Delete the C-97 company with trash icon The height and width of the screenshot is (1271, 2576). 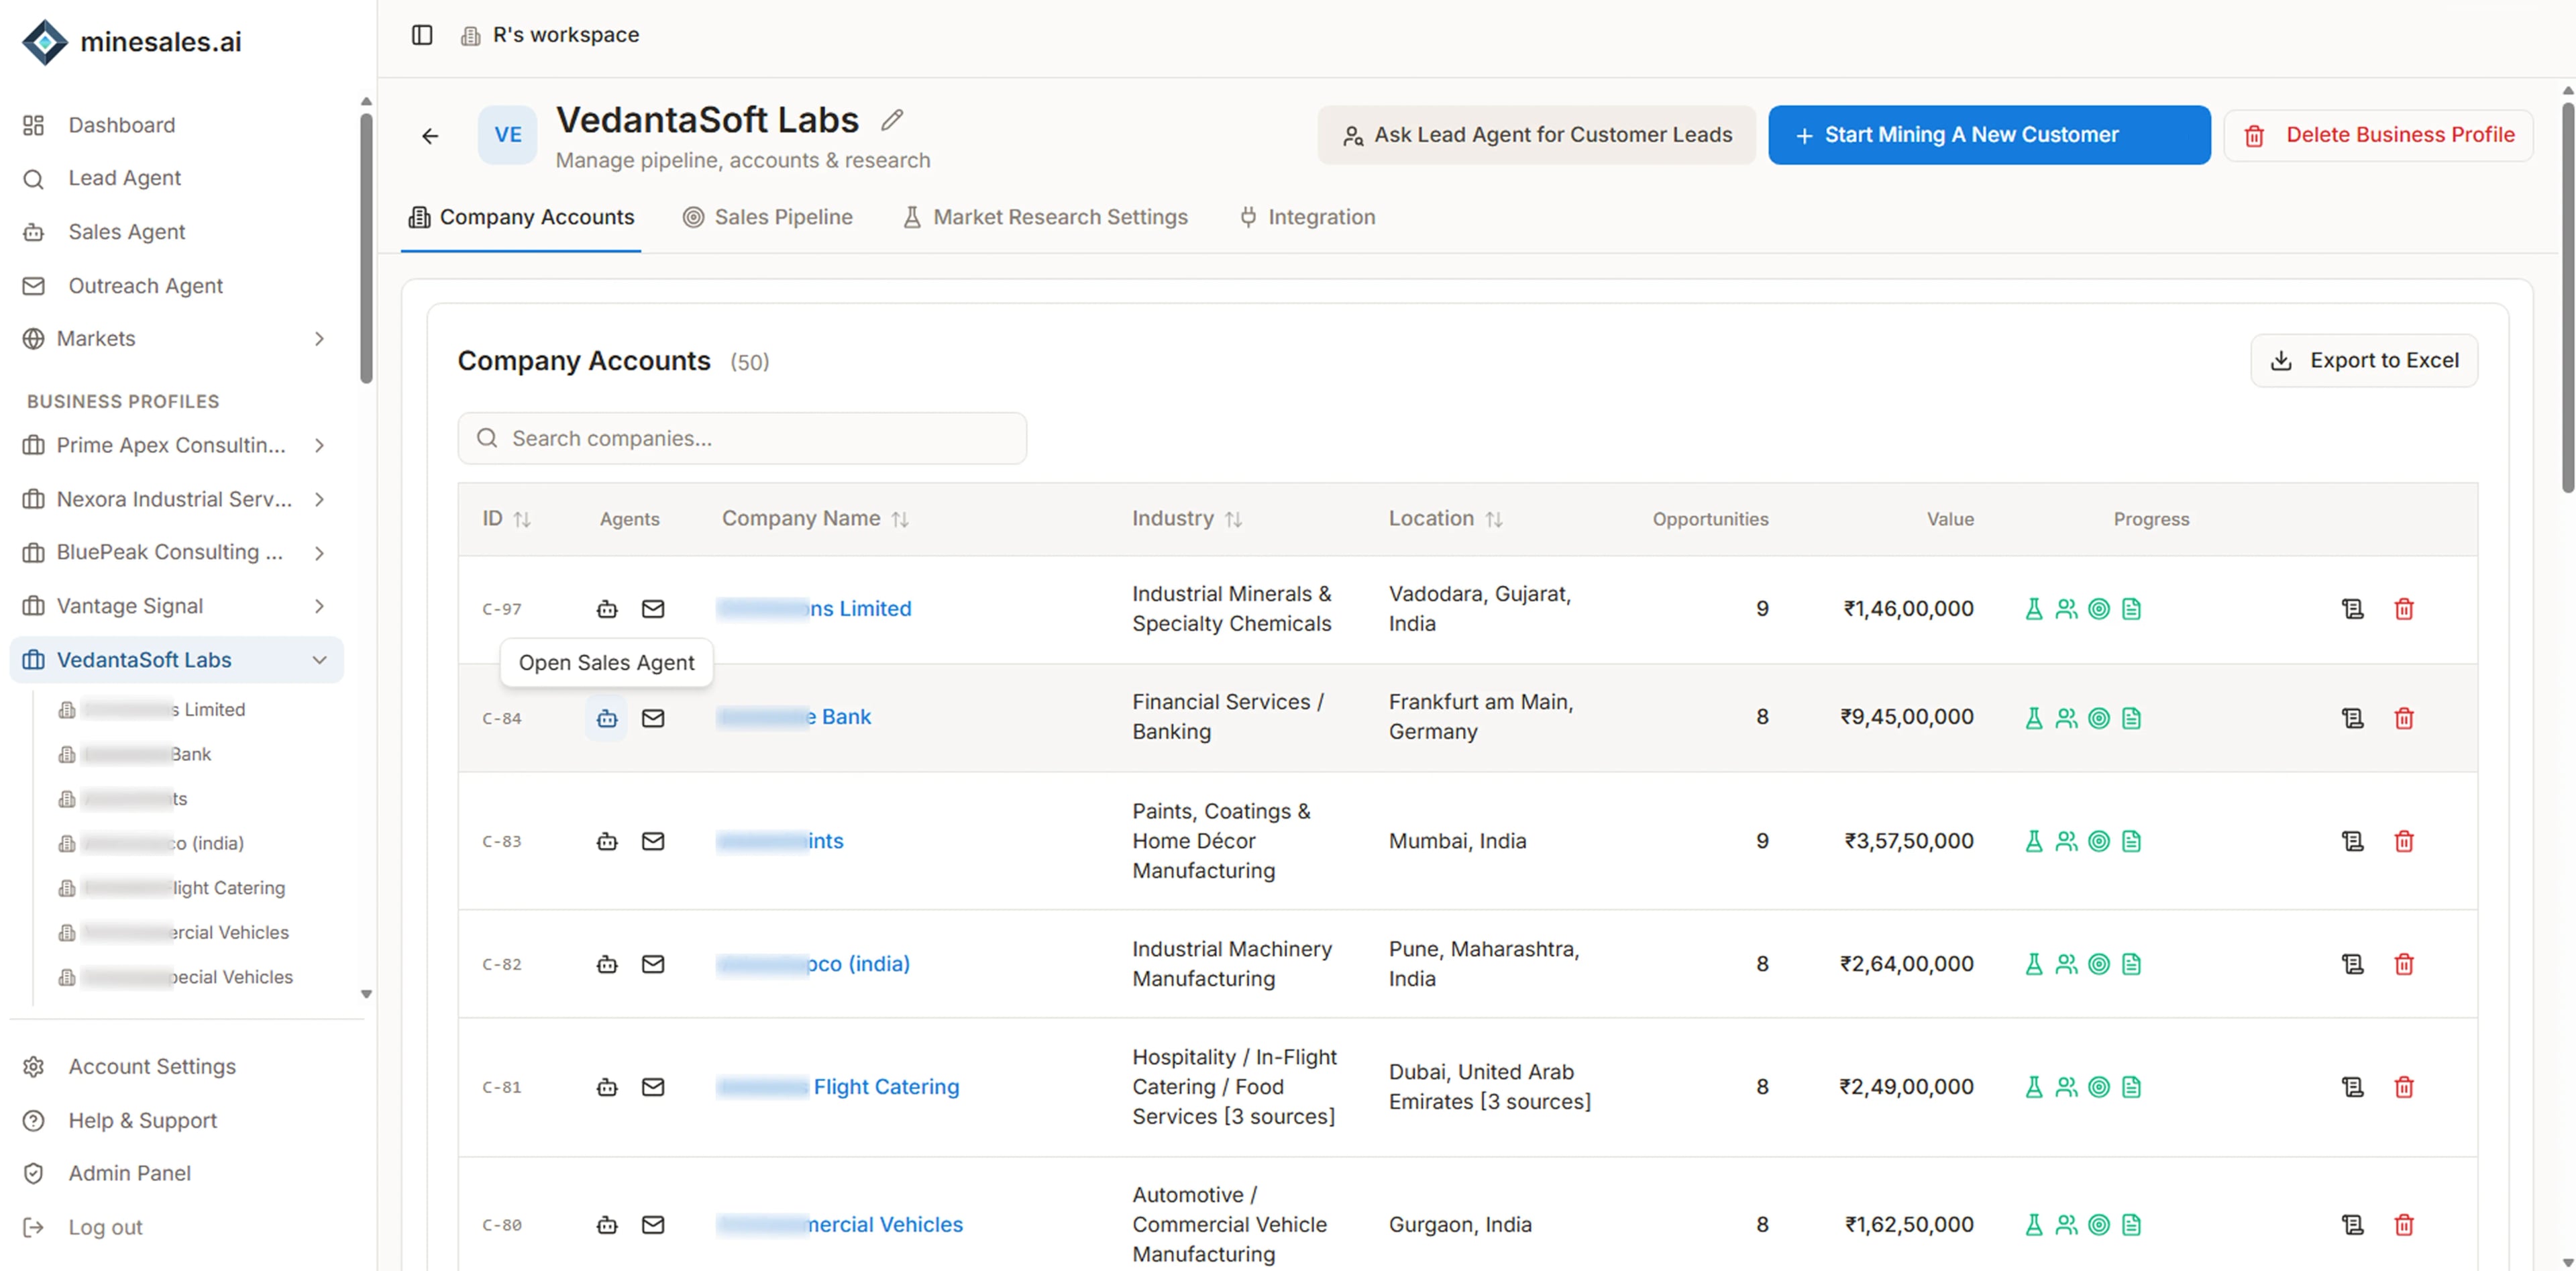click(2404, 609)
